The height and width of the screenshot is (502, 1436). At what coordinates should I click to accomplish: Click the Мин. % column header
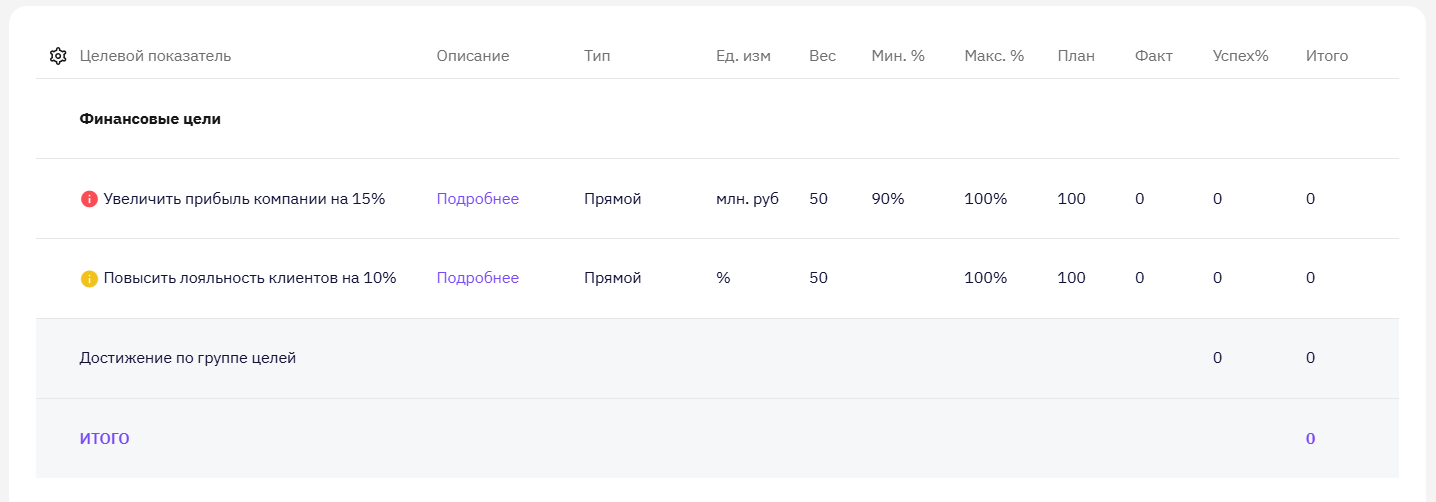coord(898,56)
